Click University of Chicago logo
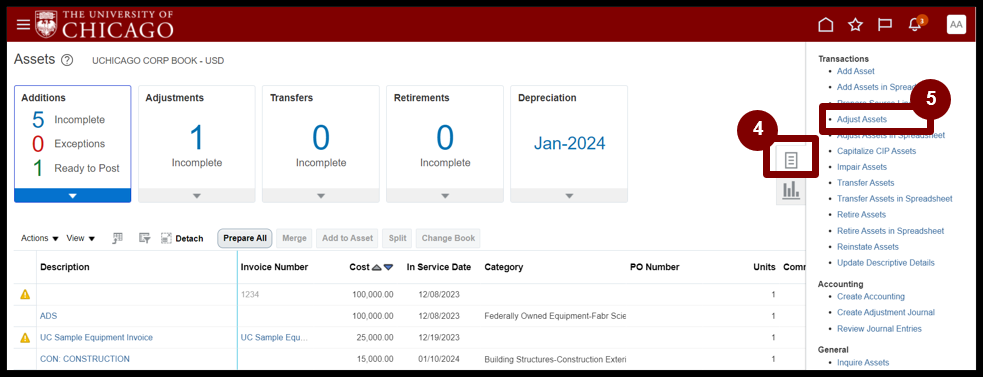This screenshot has width=983, height=377. pyautogui.click(x=105, y=24)
